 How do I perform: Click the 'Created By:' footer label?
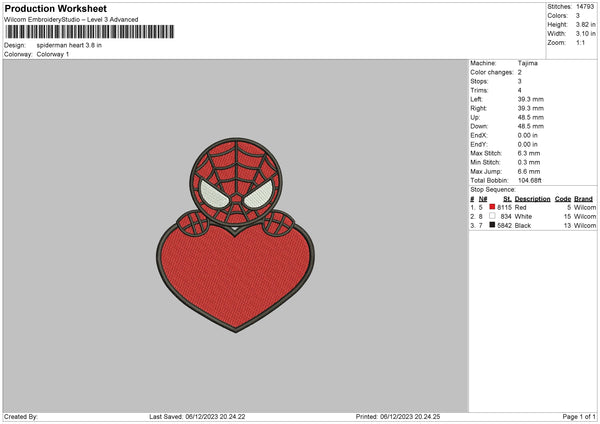[x=21, y=417]
